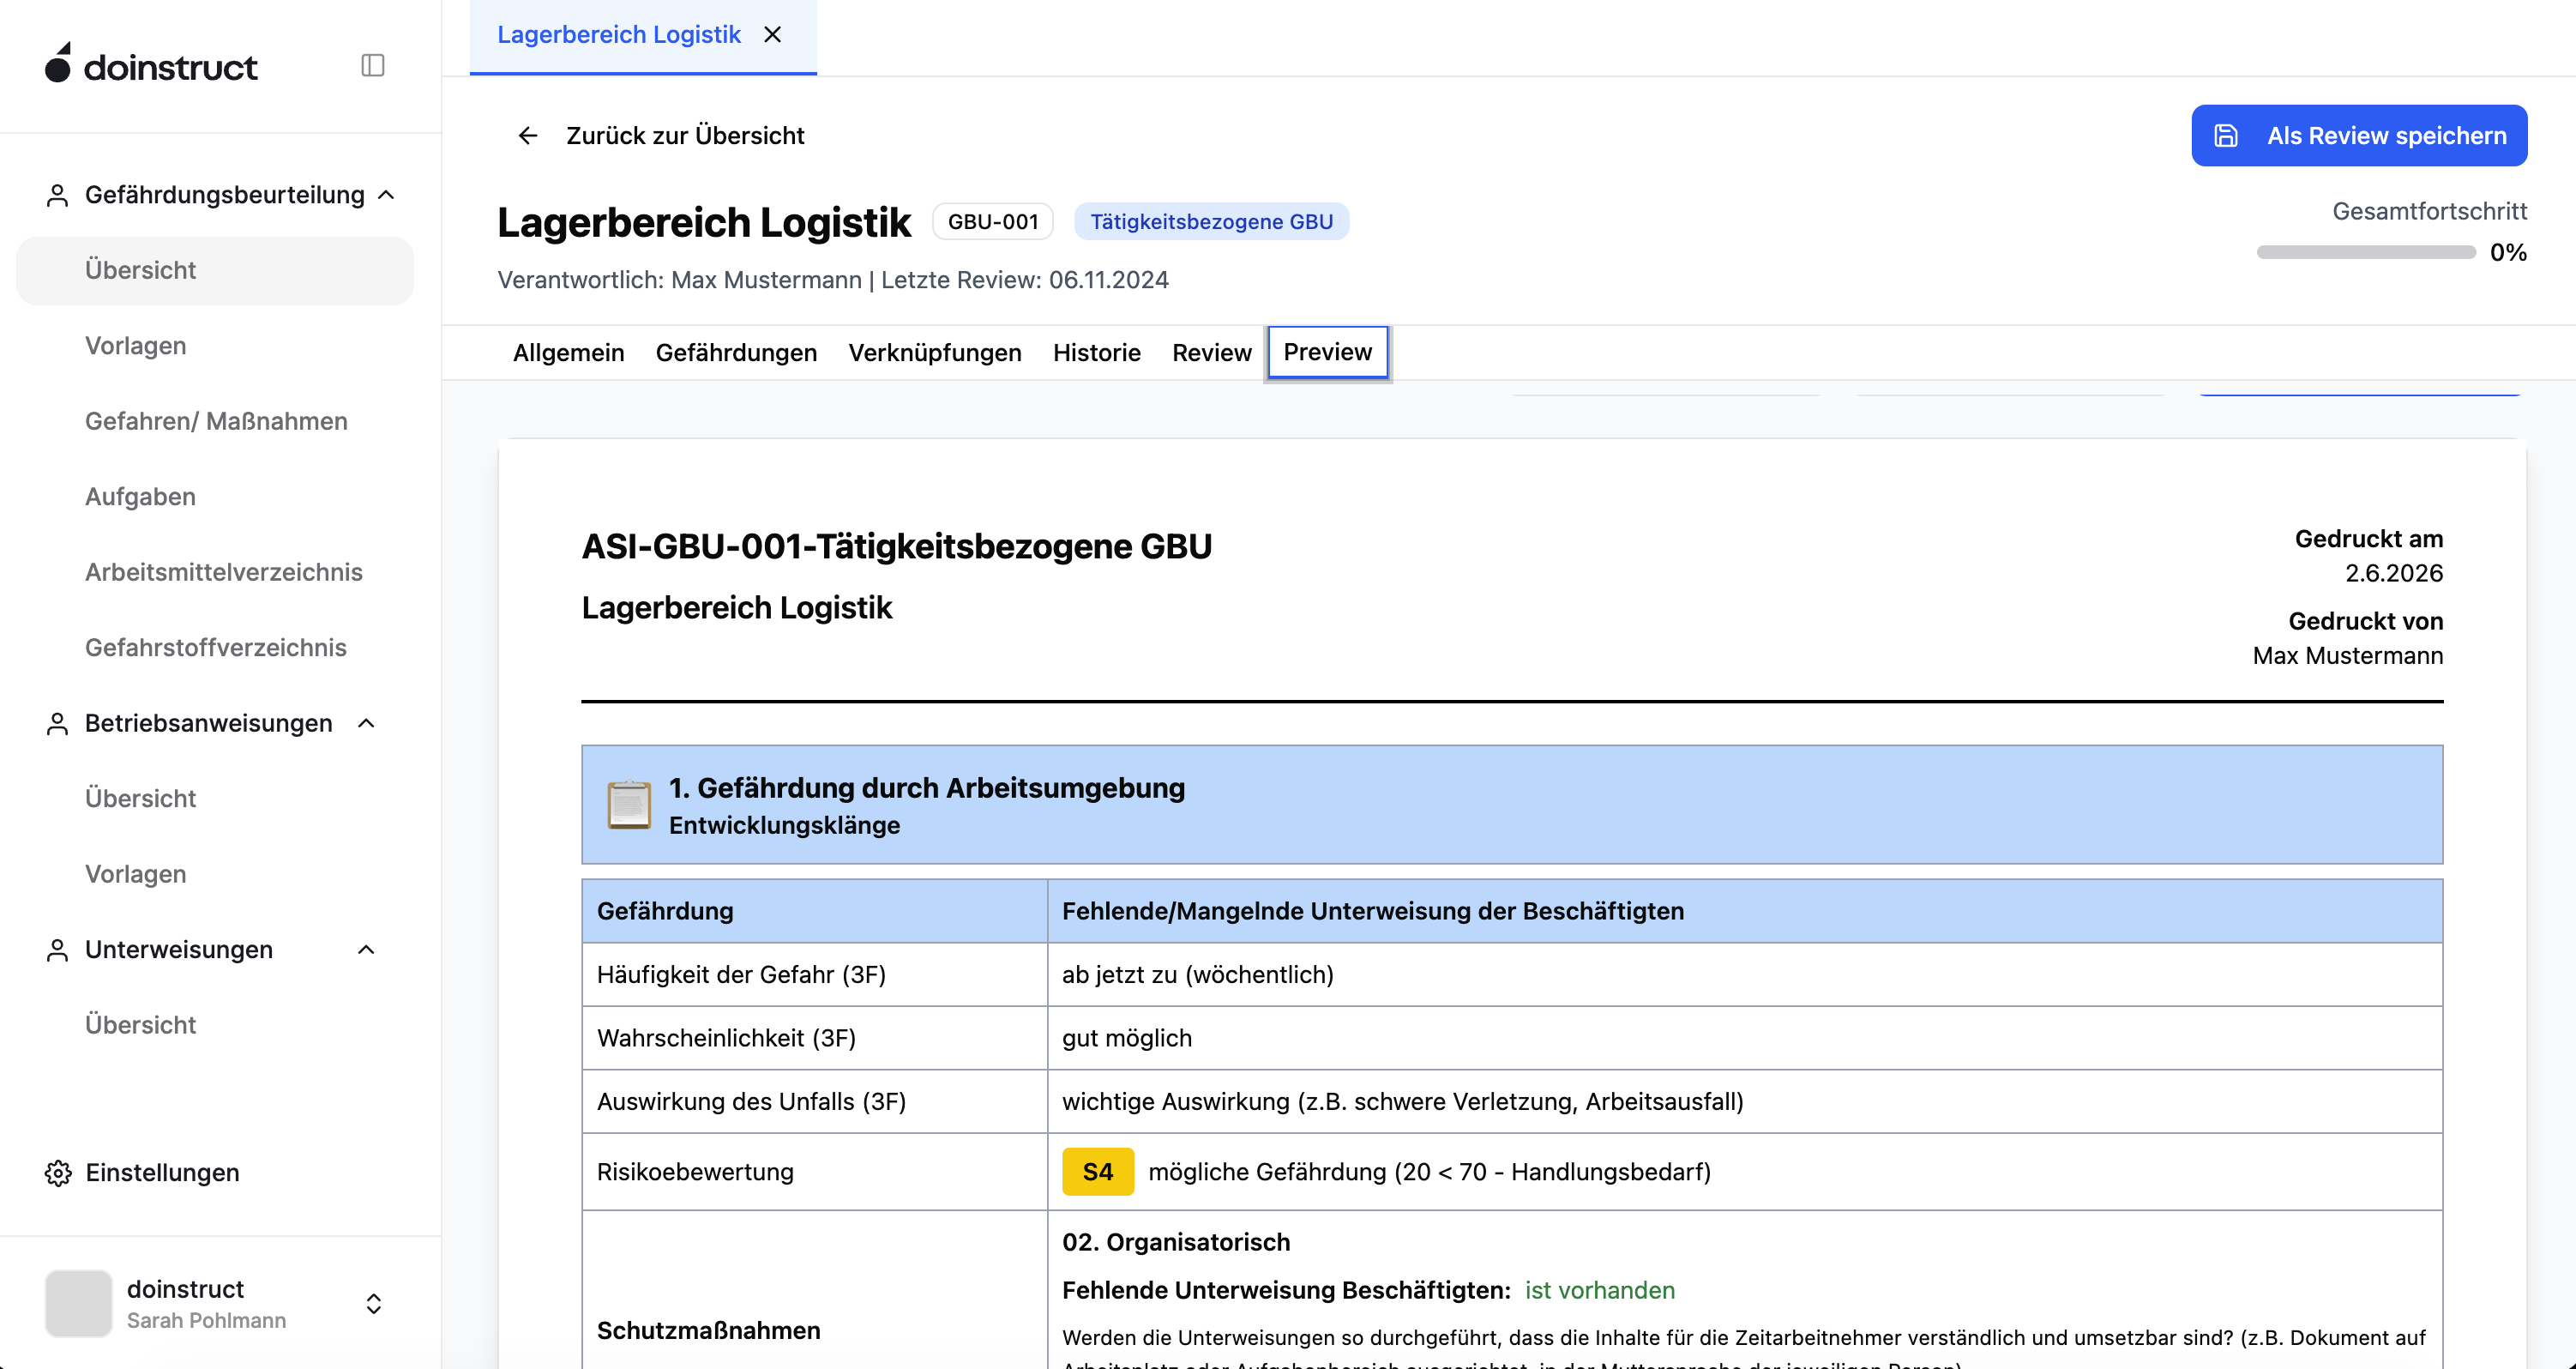Screen dimensions: 2576x1369
Task: Click Als Review speichern button
Action: click(2359, 136)
